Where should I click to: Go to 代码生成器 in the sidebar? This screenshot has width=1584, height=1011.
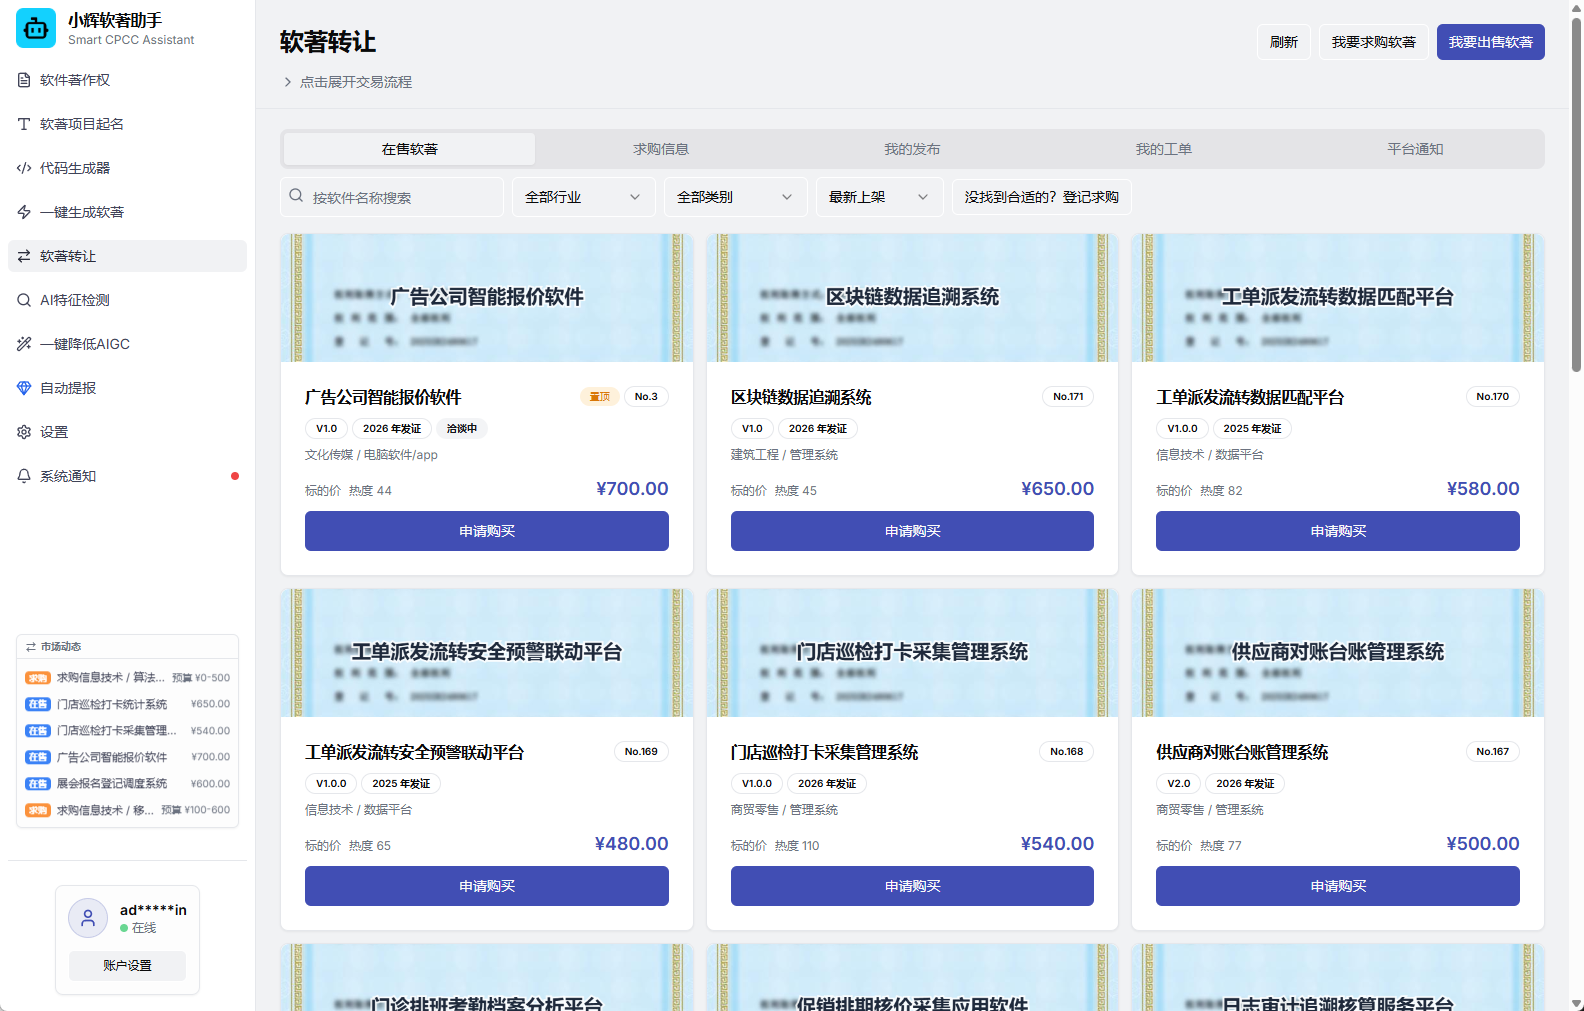pyautogui.click(x=127, y=168)
